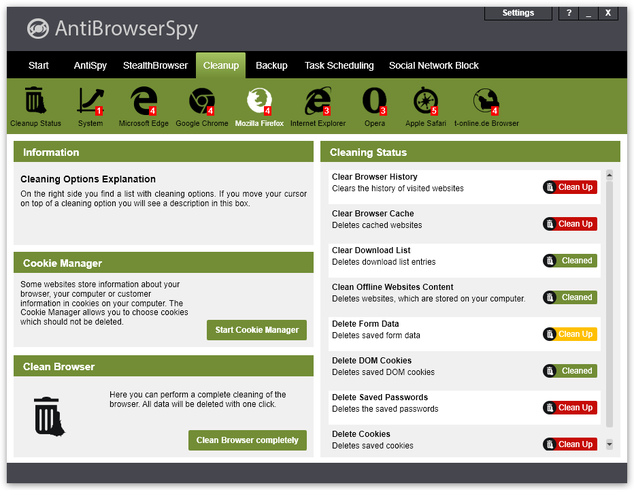Click Clean Browser completely
634x490 pixels.
click(247, 440)
